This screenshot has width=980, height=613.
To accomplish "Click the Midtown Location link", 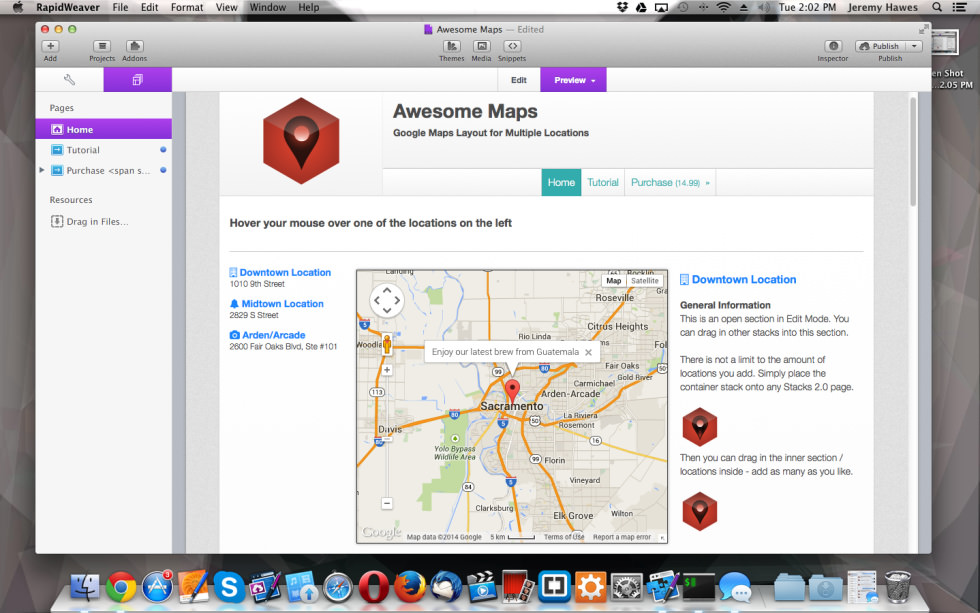I will [282, 304].
